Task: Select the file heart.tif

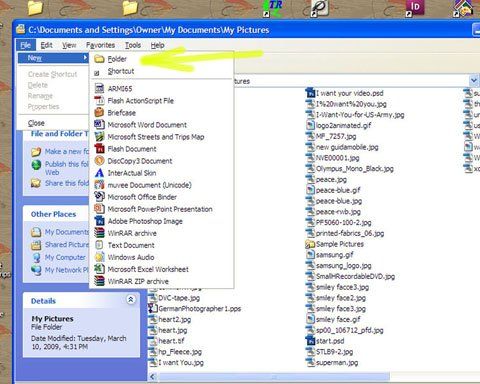Action: click(166, 341)
